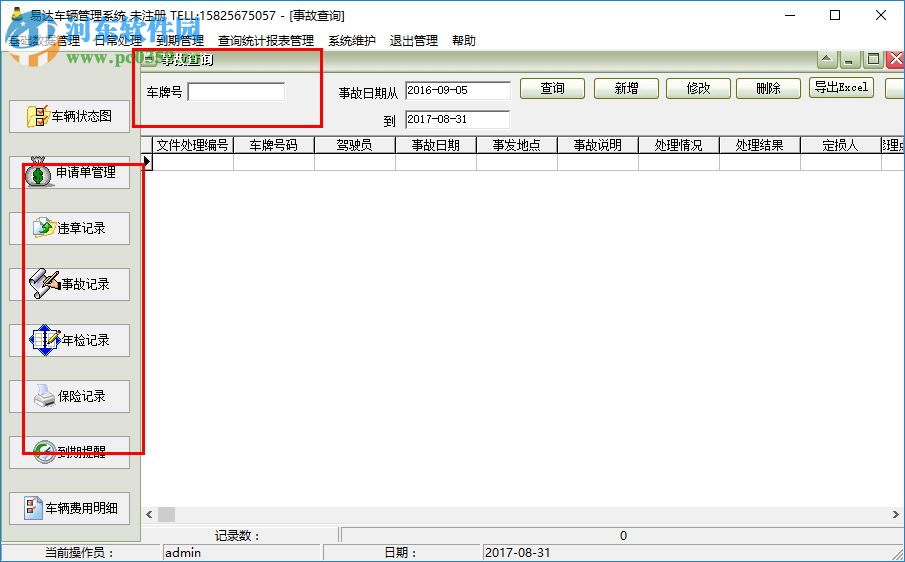Maximize the main application window

click(x=835, y=16)
